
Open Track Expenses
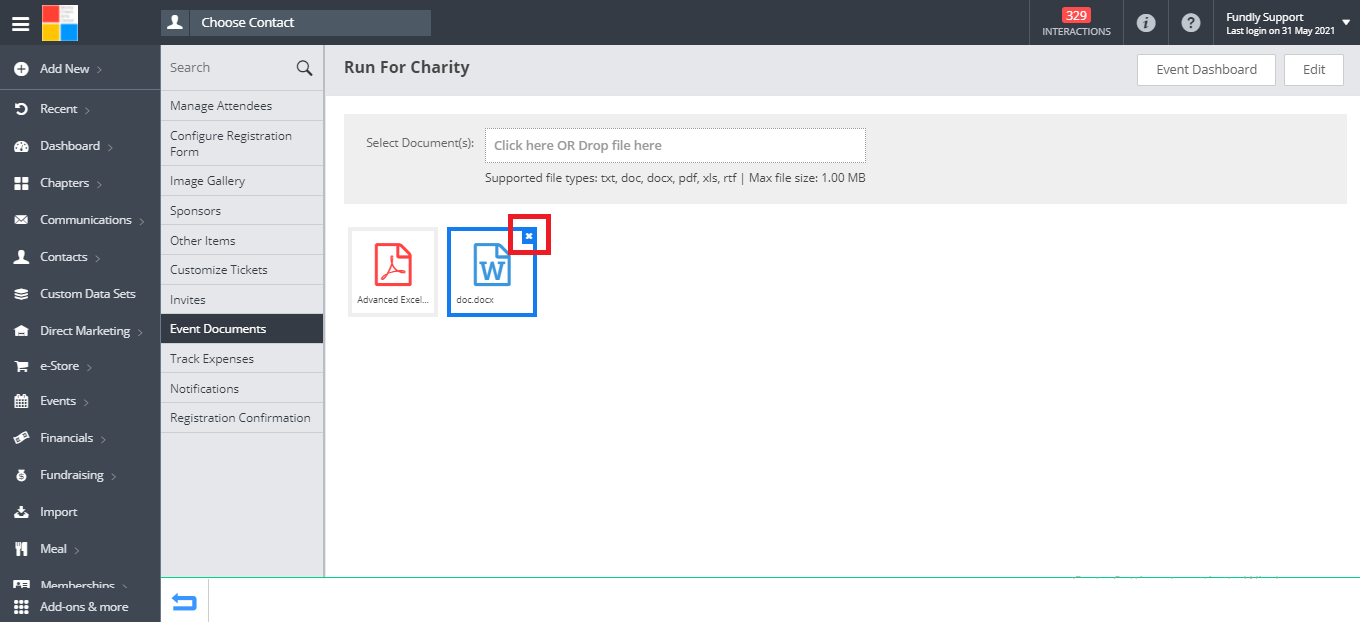(242, 359)
